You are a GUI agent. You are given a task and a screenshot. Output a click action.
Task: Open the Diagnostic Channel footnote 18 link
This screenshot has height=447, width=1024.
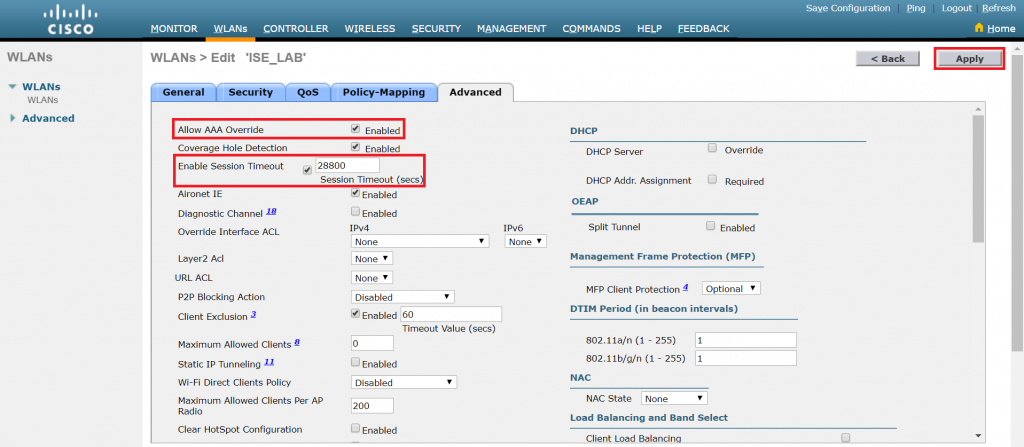click(271, 212)
